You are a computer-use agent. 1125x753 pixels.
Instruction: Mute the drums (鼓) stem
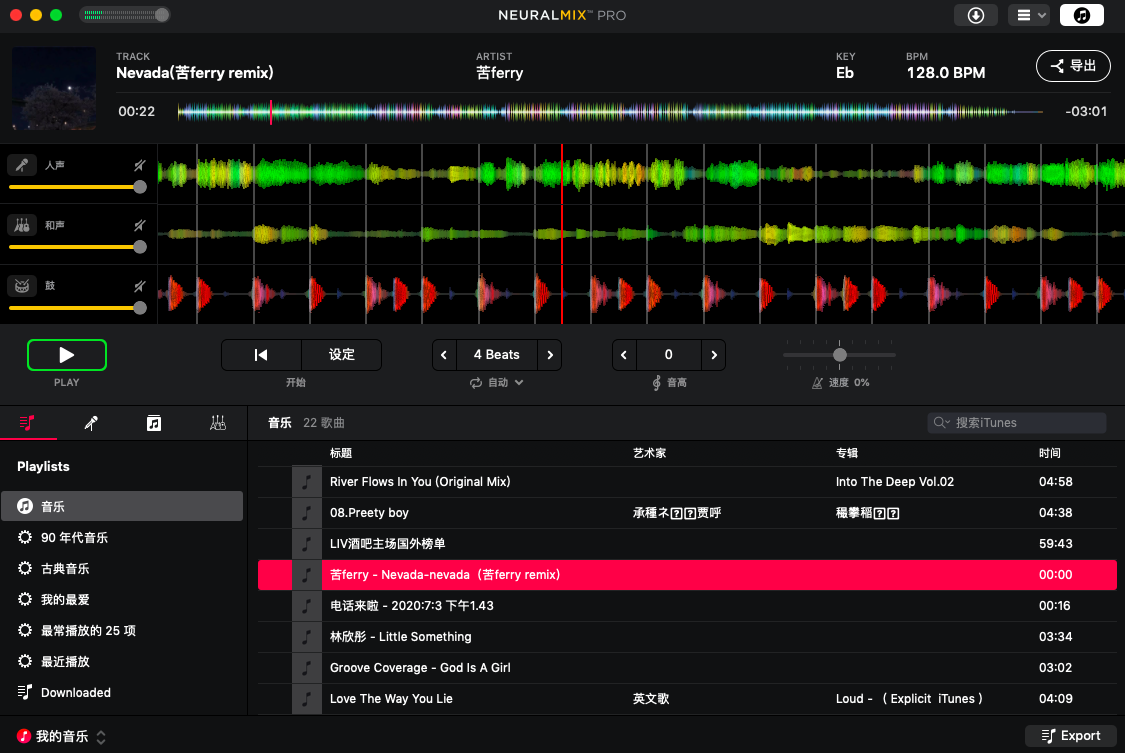pos(140,286)
